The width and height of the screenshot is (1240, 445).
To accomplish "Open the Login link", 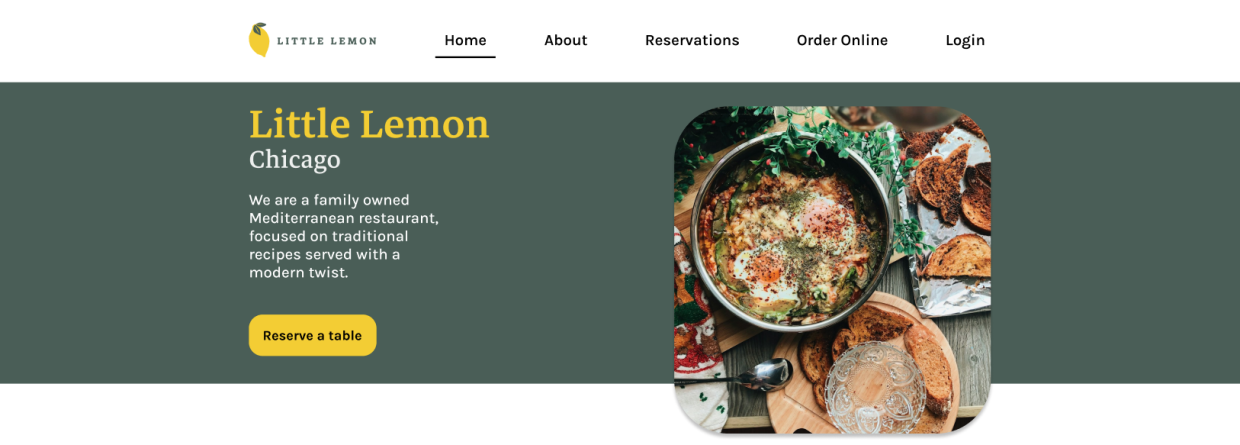I will point(965,40).
